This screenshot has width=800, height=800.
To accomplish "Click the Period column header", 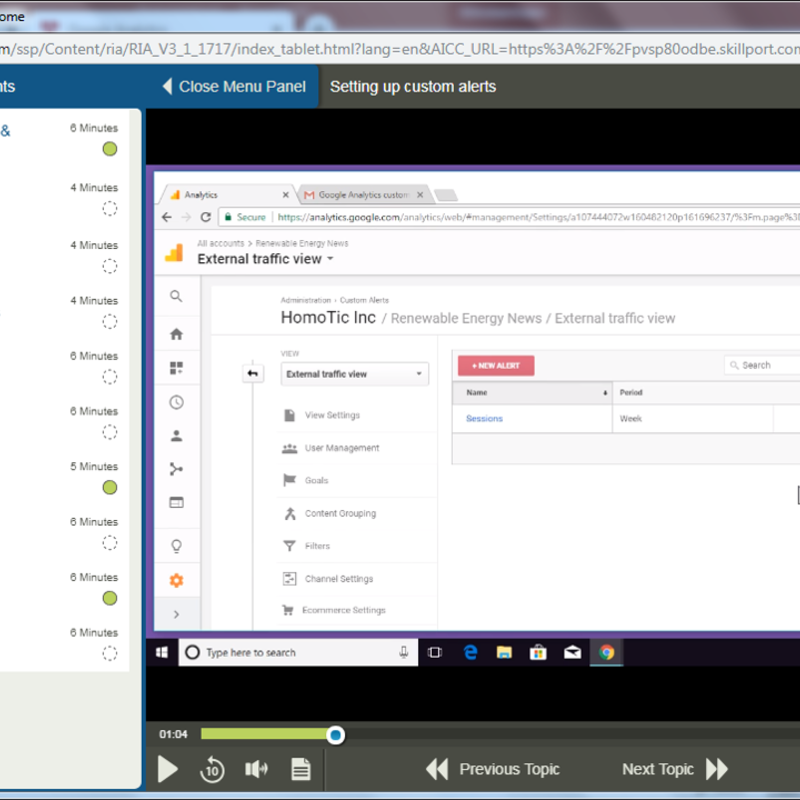I will point(631,392).
